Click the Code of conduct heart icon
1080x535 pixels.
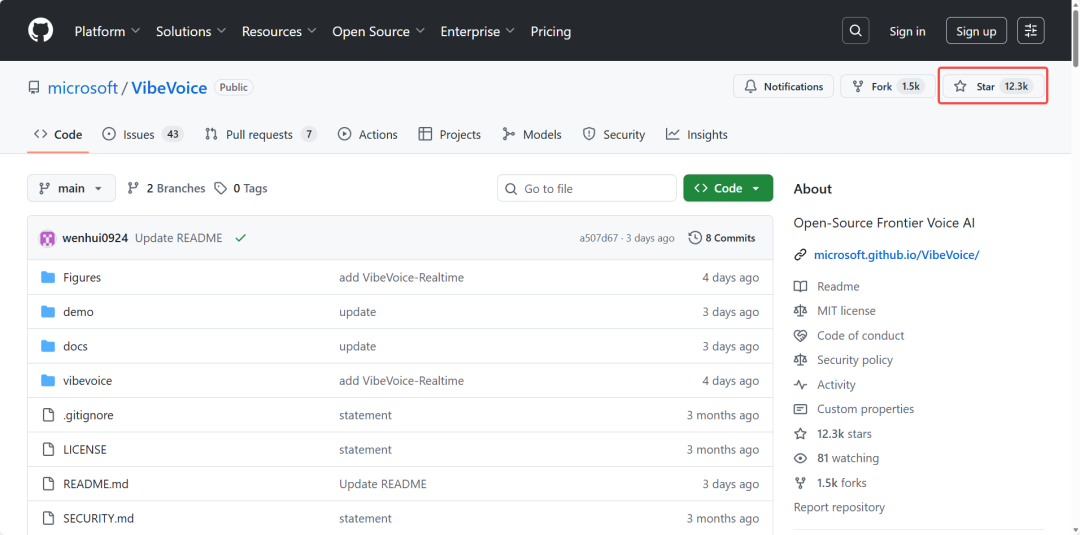click(x=800, y=336)
